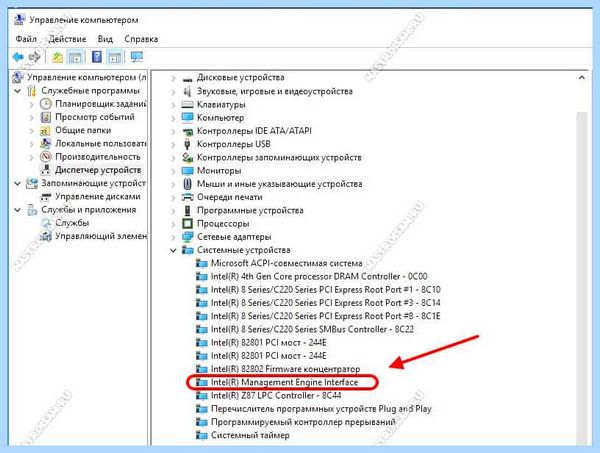Screen dimensions: 600x453
Task: Click the Процессоры chip icon
Action: [188, 223]
